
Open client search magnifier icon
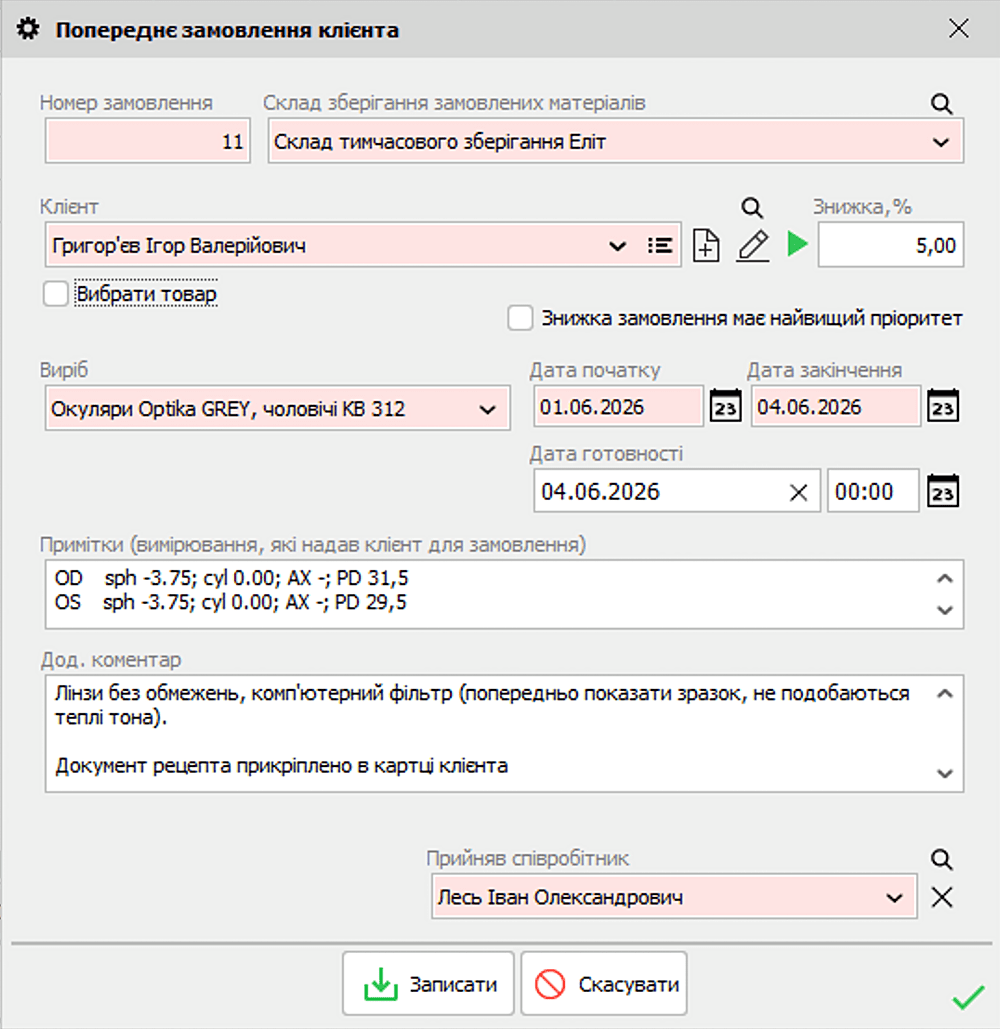click(x=752, y=208)
